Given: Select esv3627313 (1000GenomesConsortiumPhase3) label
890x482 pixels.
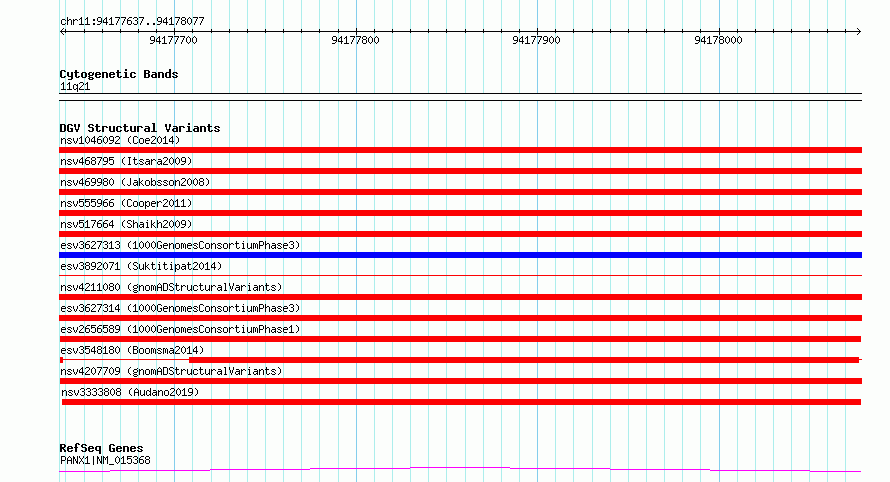Looking at the screenshot, I should [x=180, y=245].
